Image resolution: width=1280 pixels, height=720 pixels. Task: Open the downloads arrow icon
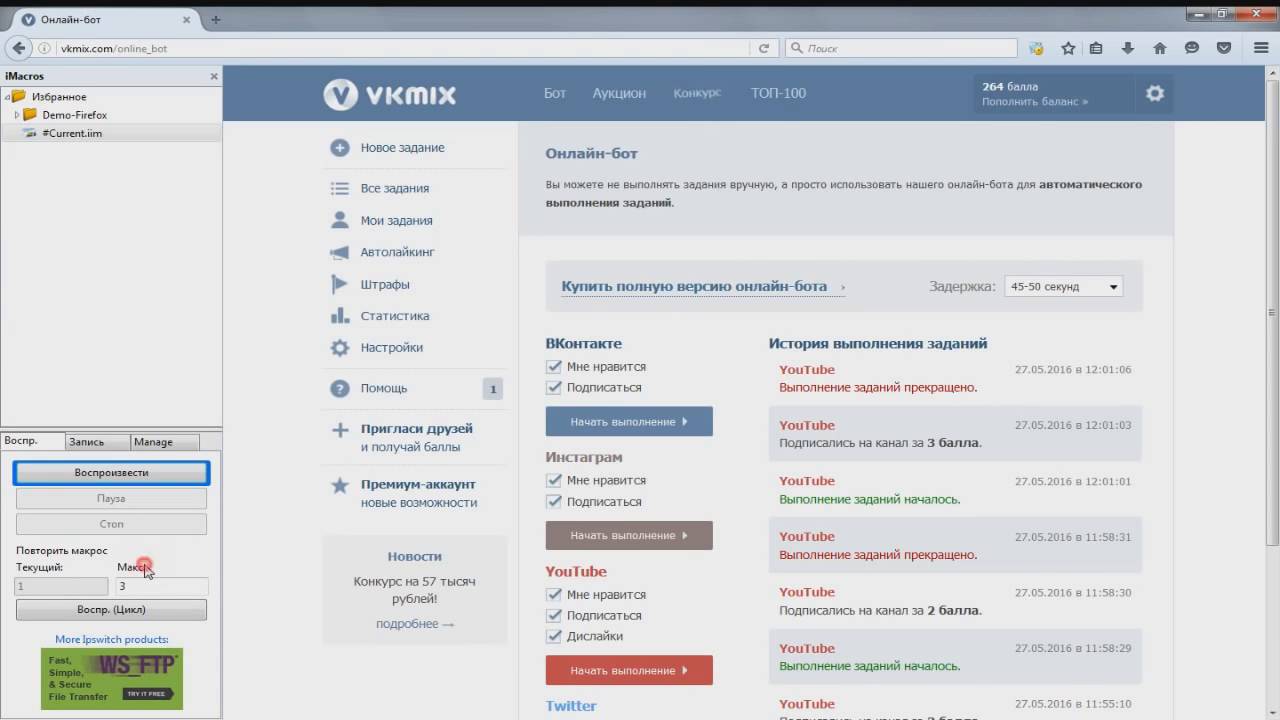click(x=1128, y=48)
